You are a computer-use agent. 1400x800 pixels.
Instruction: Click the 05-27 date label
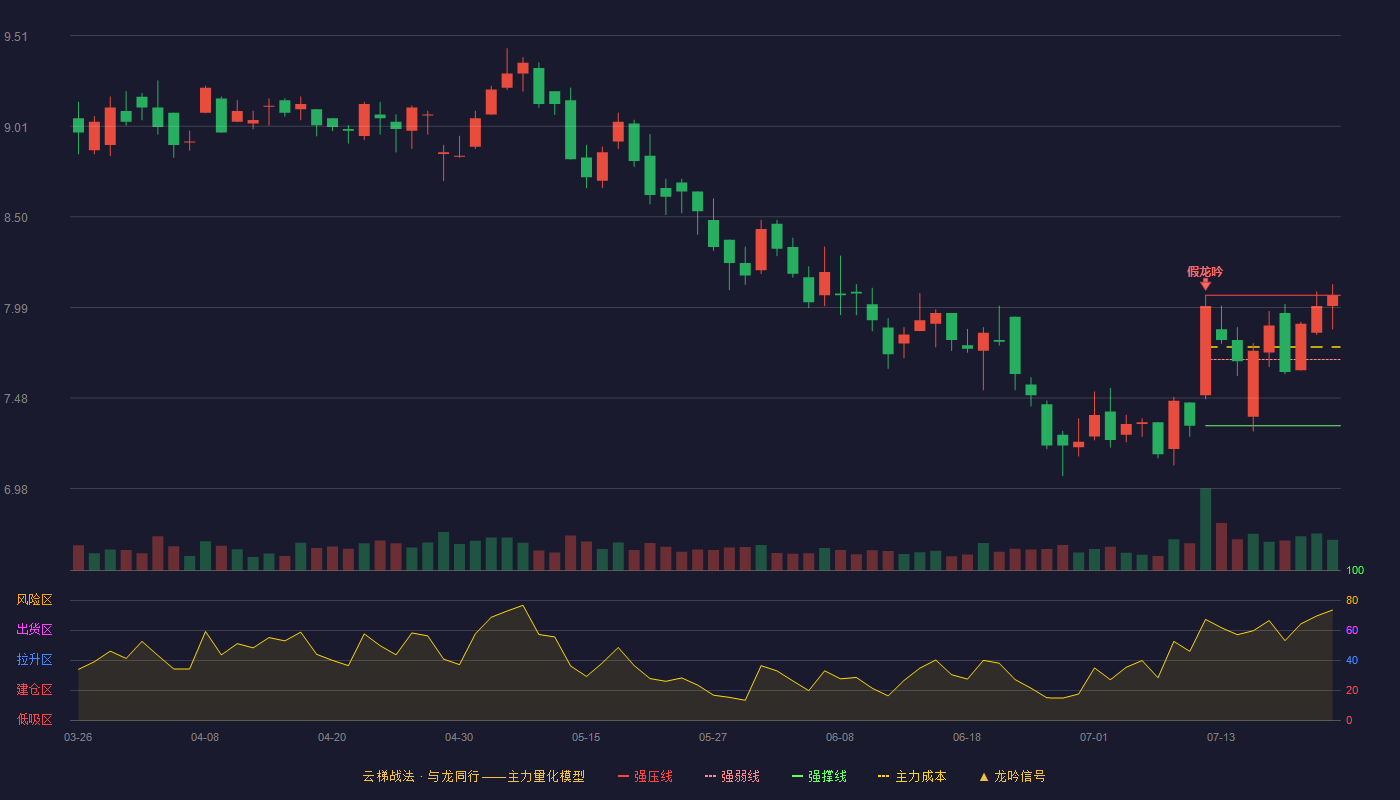(713, 737)
